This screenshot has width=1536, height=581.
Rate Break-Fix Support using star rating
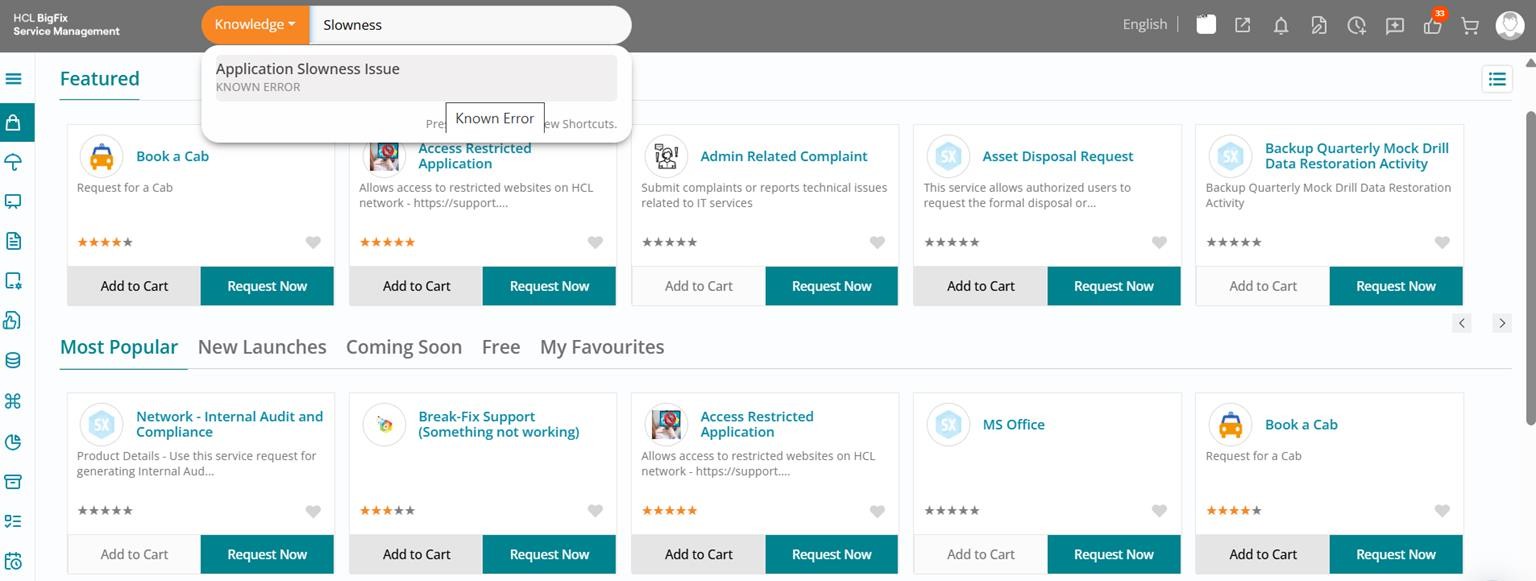coord(387,511)
